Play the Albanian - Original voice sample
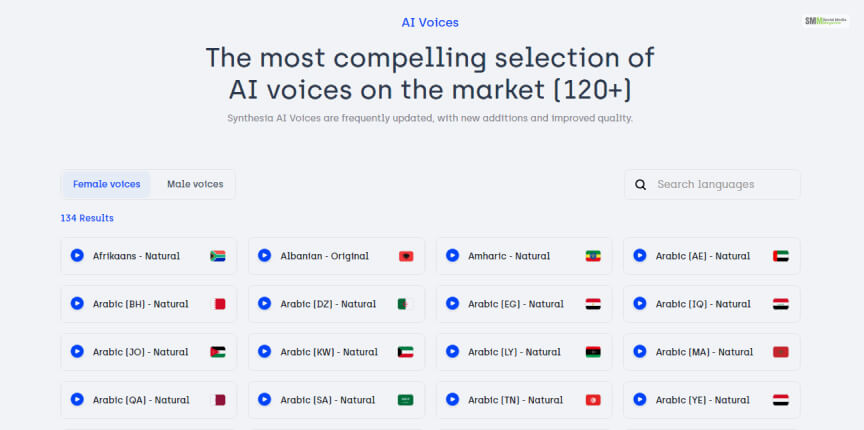 [265, 256]
